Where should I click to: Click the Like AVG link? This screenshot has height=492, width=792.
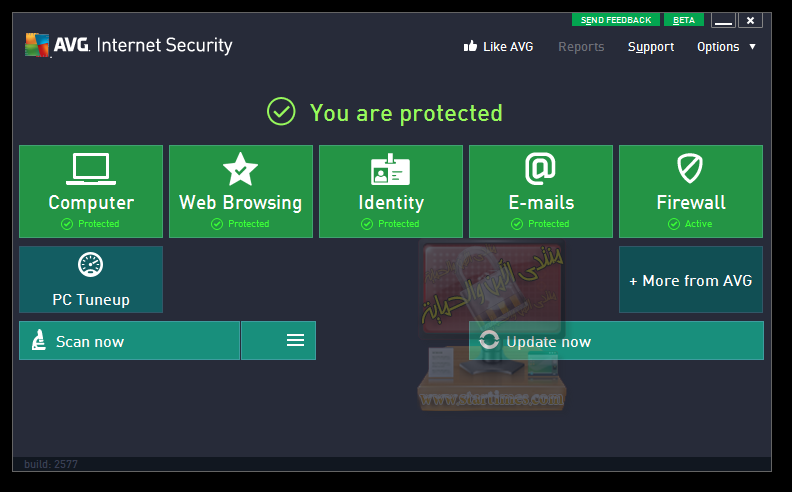coord(508,47)
